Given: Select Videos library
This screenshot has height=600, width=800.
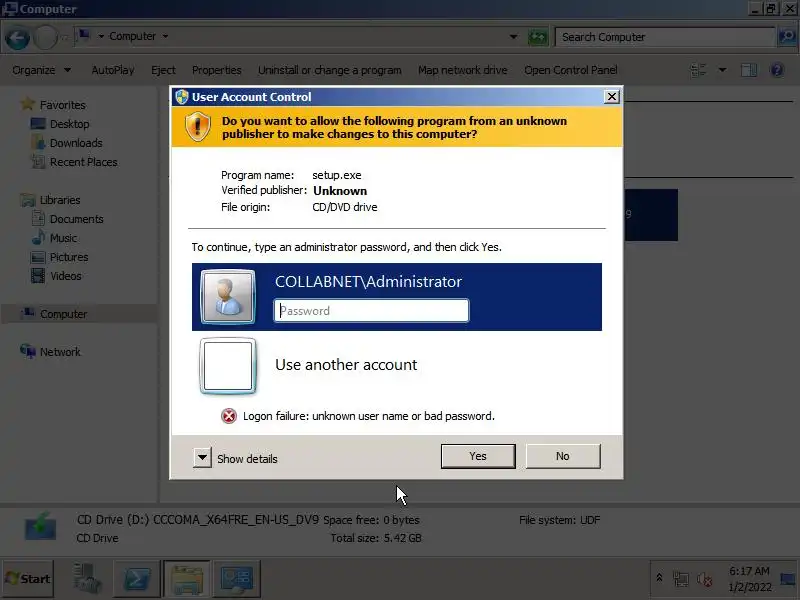Looking at the screenshot, I should coord(66,276).
